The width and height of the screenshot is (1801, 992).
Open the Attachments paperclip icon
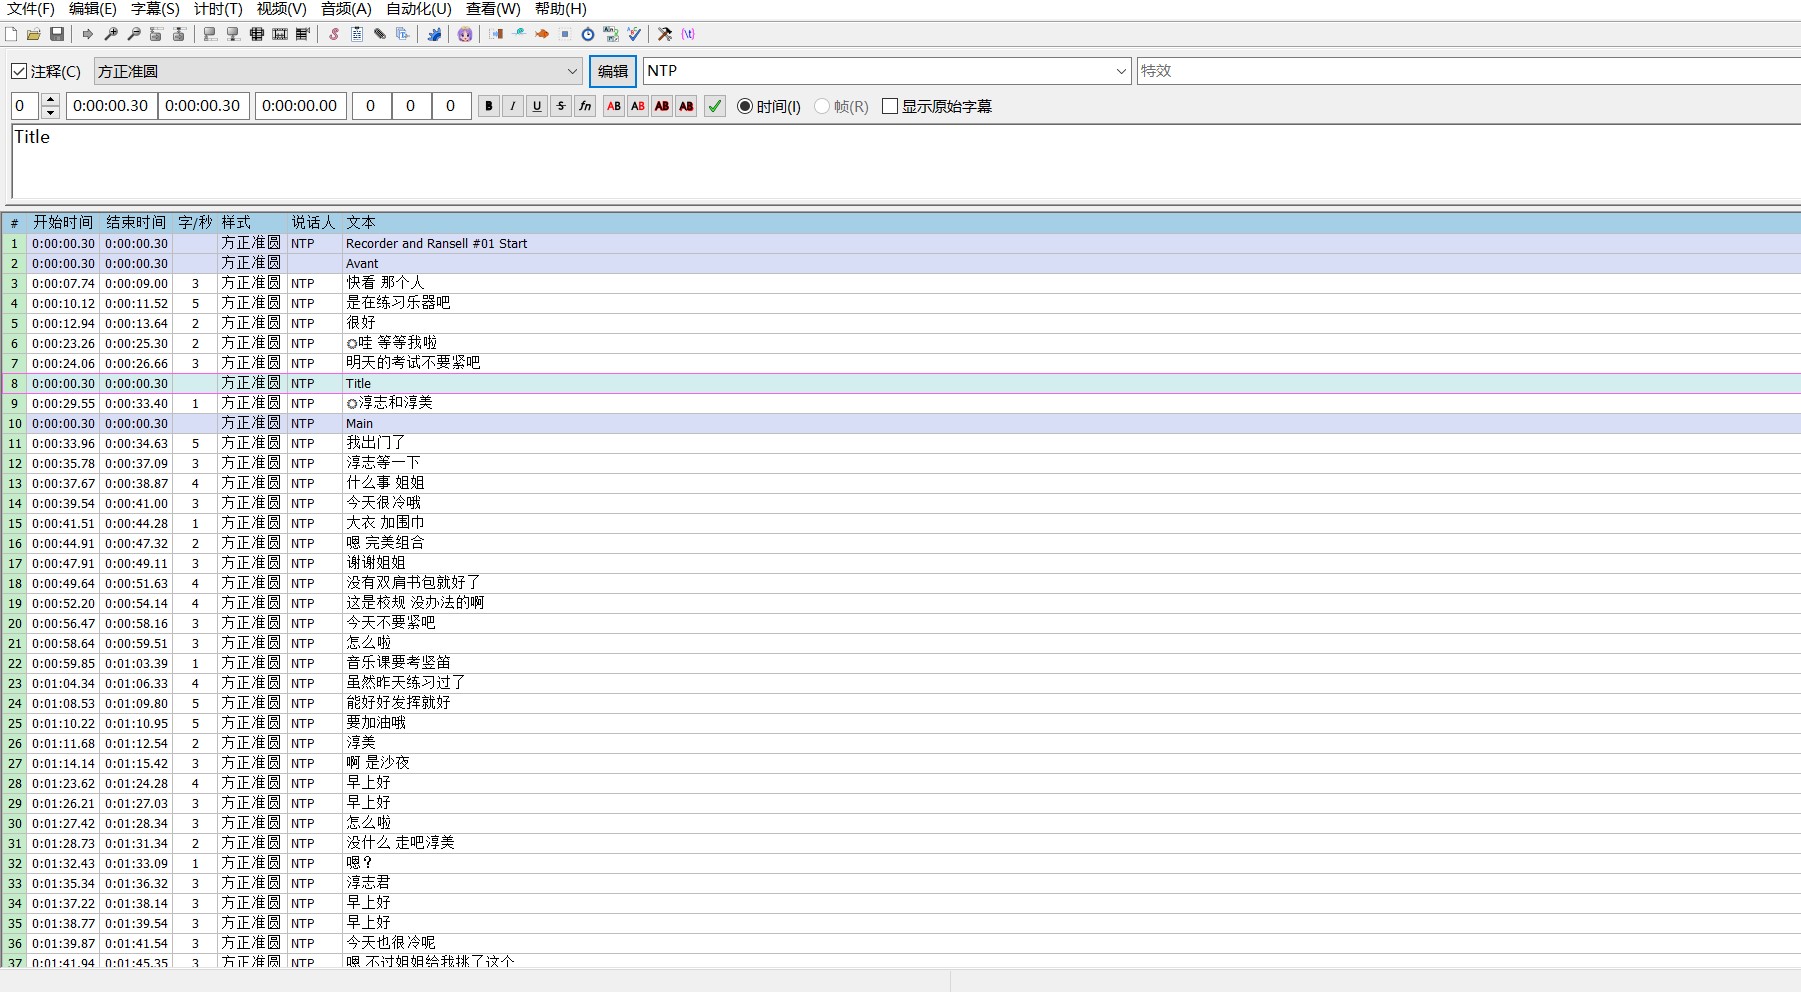(x=380, y=34)
